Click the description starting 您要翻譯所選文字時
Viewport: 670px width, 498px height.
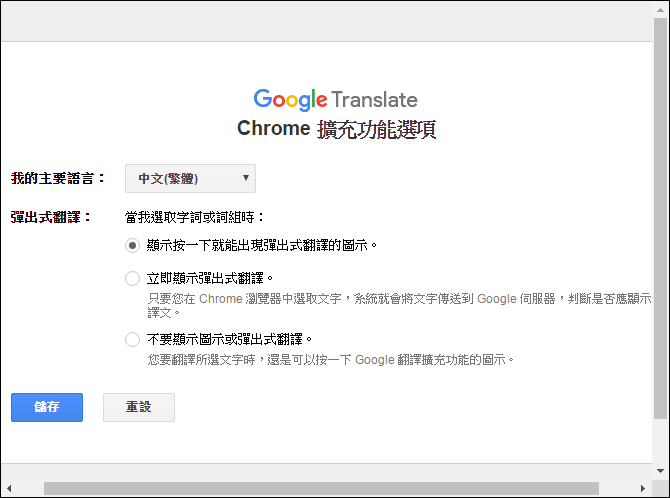pyautogui.click(x=331, y=360)
